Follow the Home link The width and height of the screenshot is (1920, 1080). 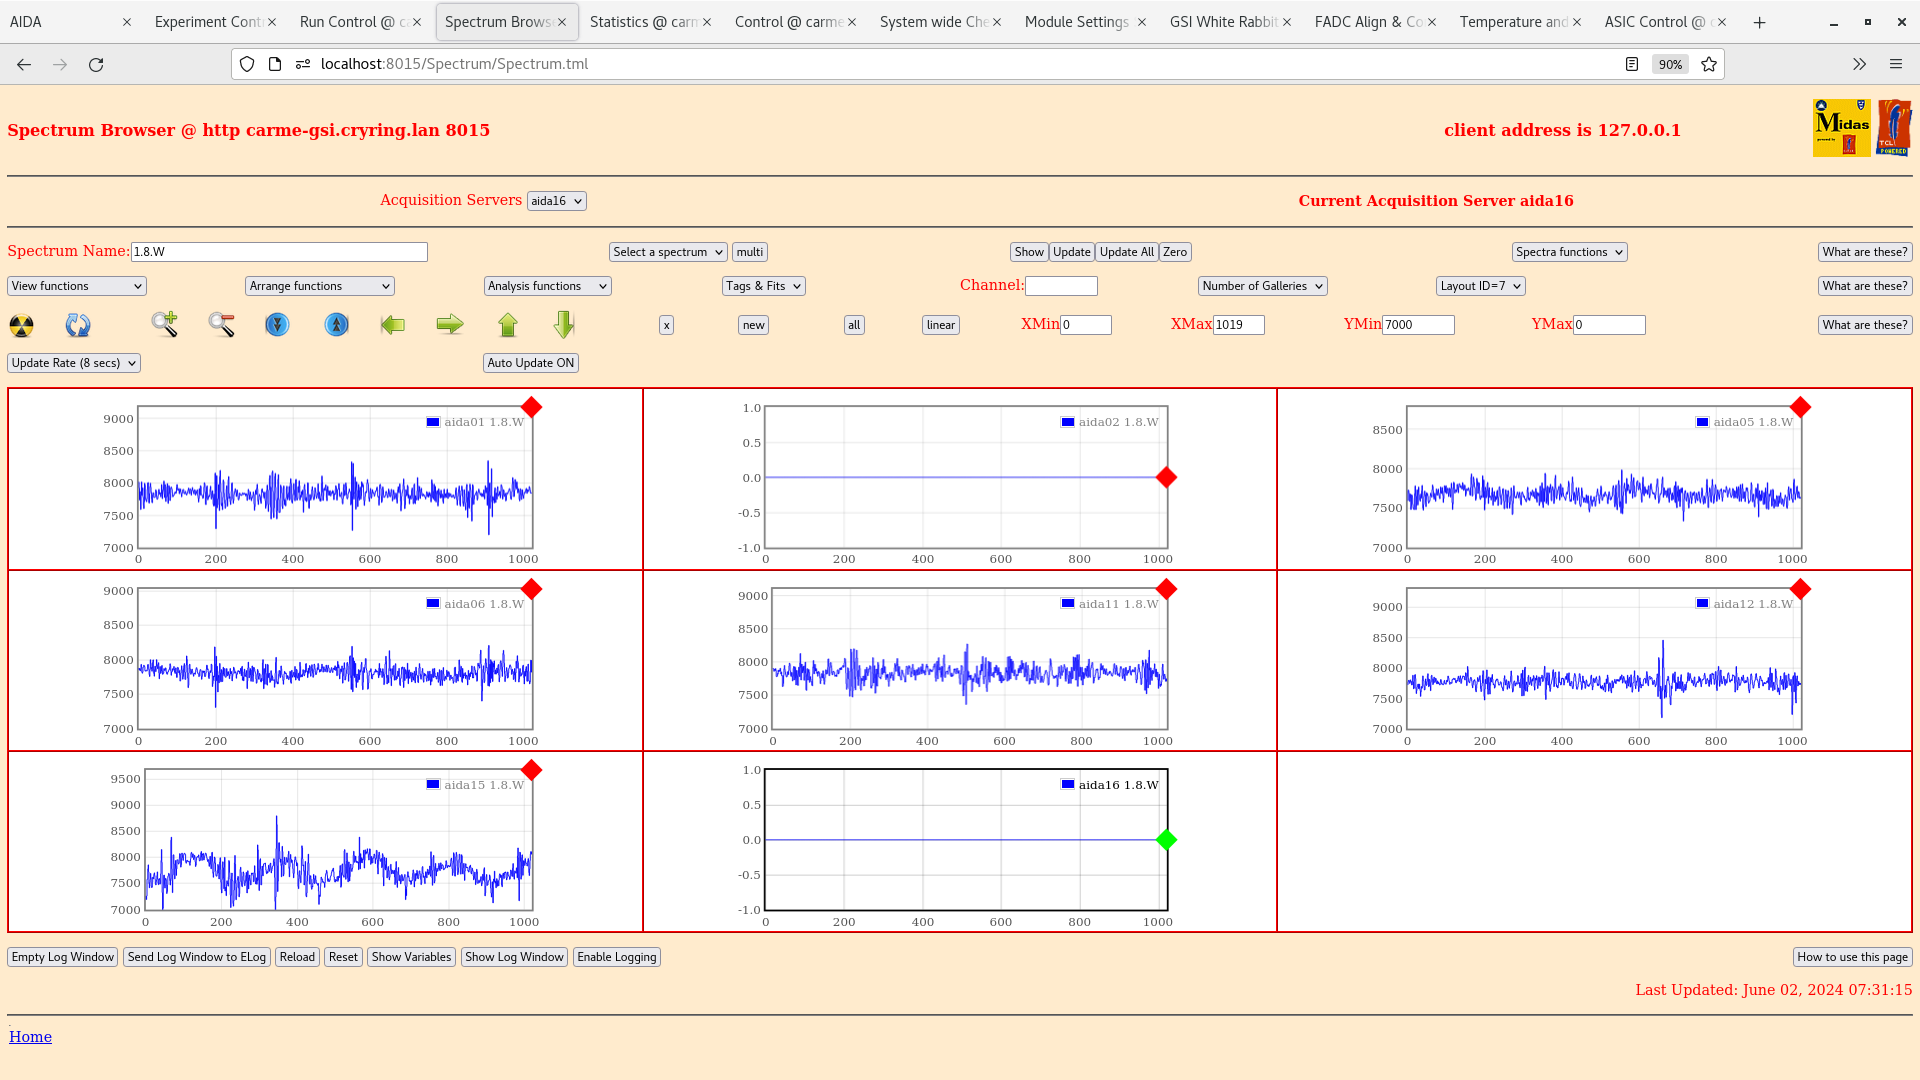tap(30, 1037)
